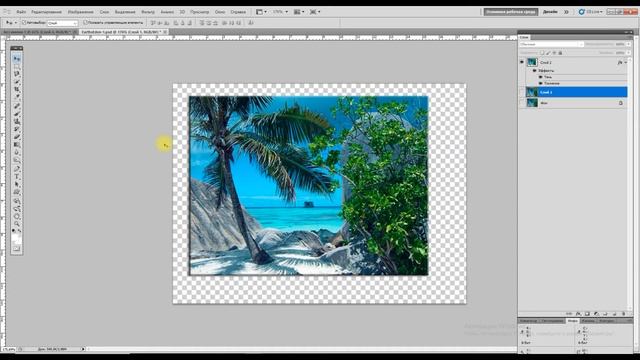Collapse effects list arrow on Слой 2
The image size is (640, 360).
click(626, 62)
